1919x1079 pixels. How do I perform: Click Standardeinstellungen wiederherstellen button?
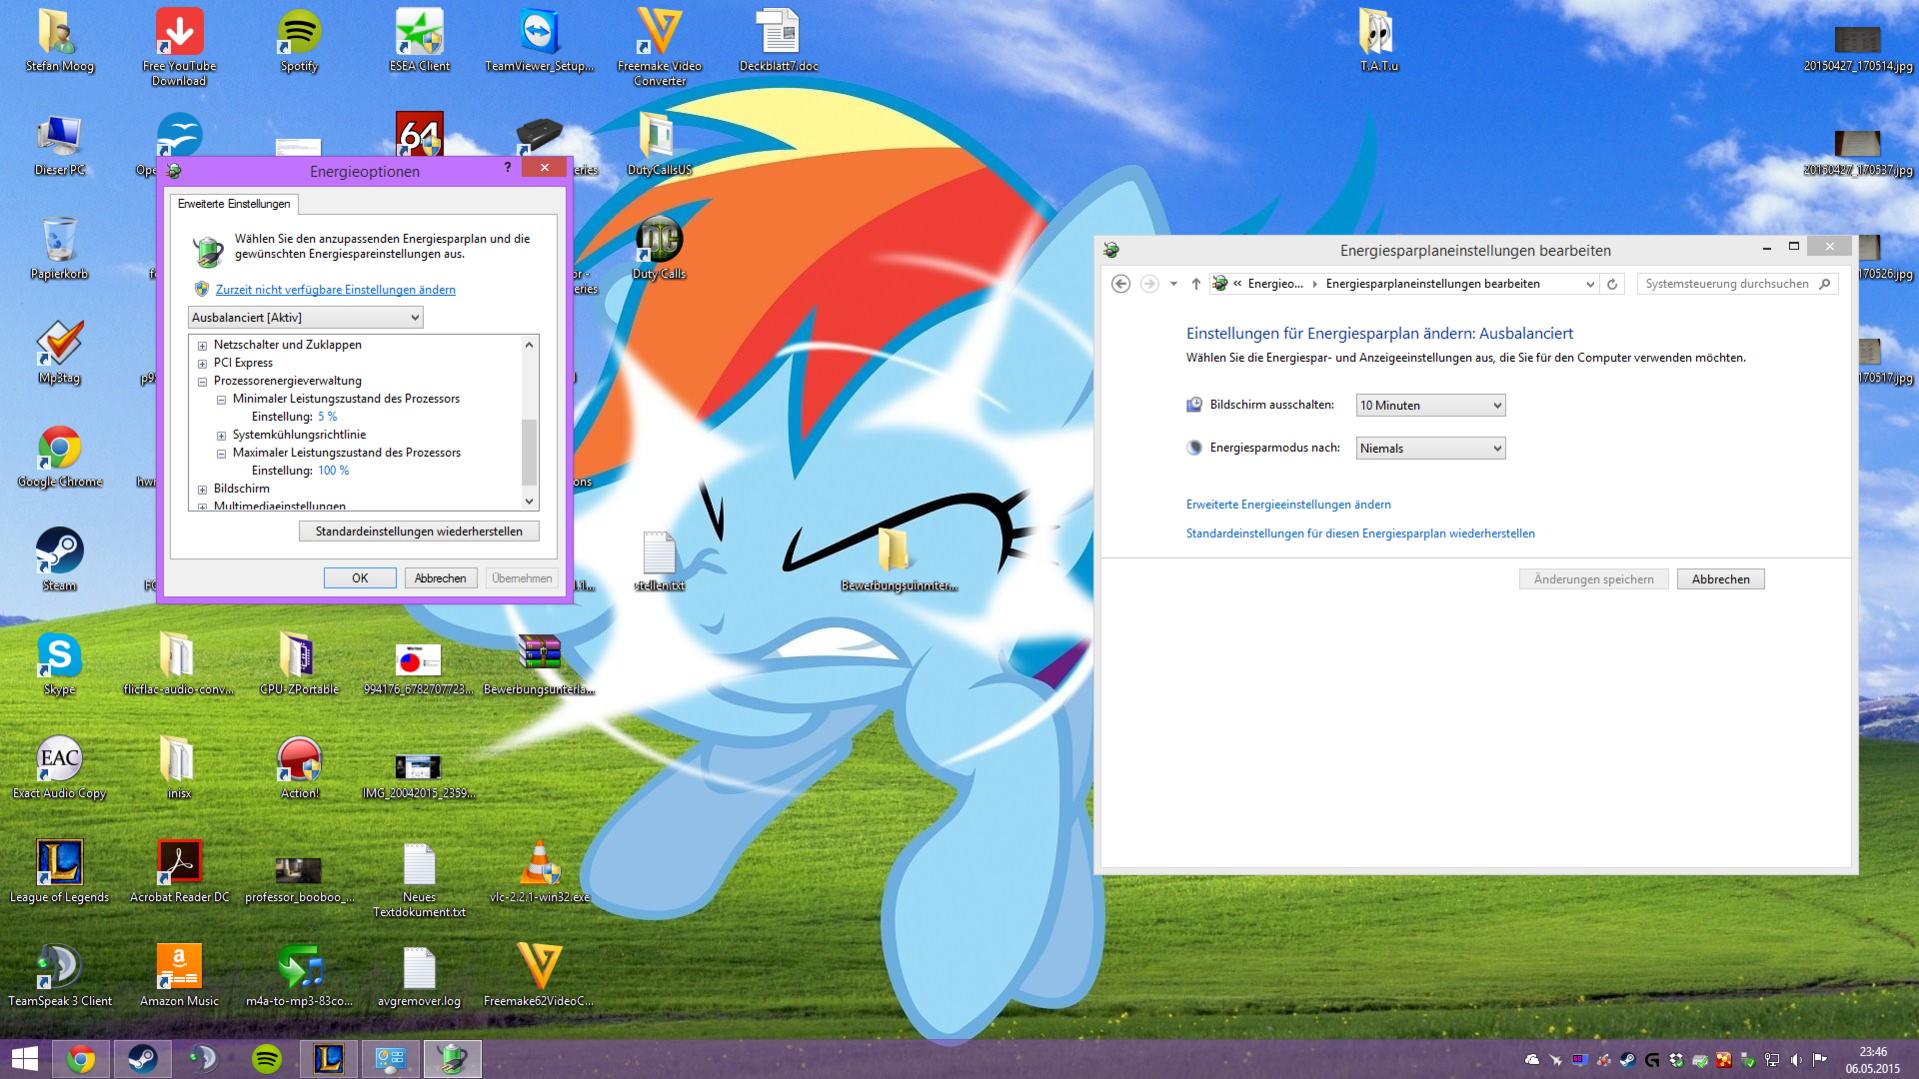(419, 531)
